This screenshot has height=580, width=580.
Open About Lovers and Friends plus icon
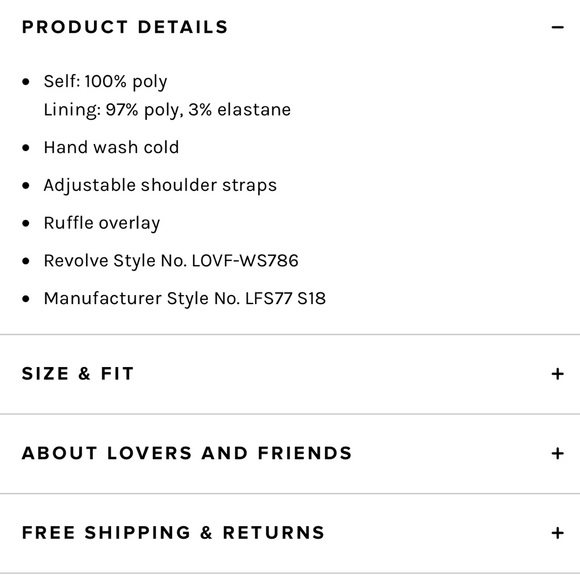coord(557,453)
